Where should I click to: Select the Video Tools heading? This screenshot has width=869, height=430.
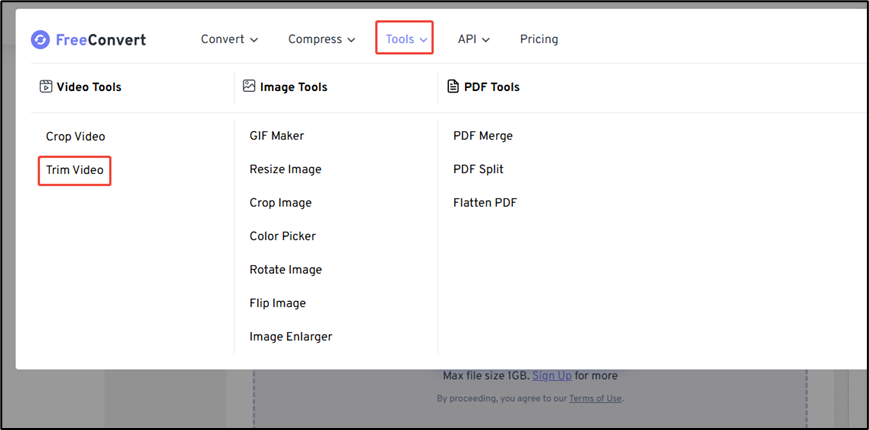tap(89, 87)
